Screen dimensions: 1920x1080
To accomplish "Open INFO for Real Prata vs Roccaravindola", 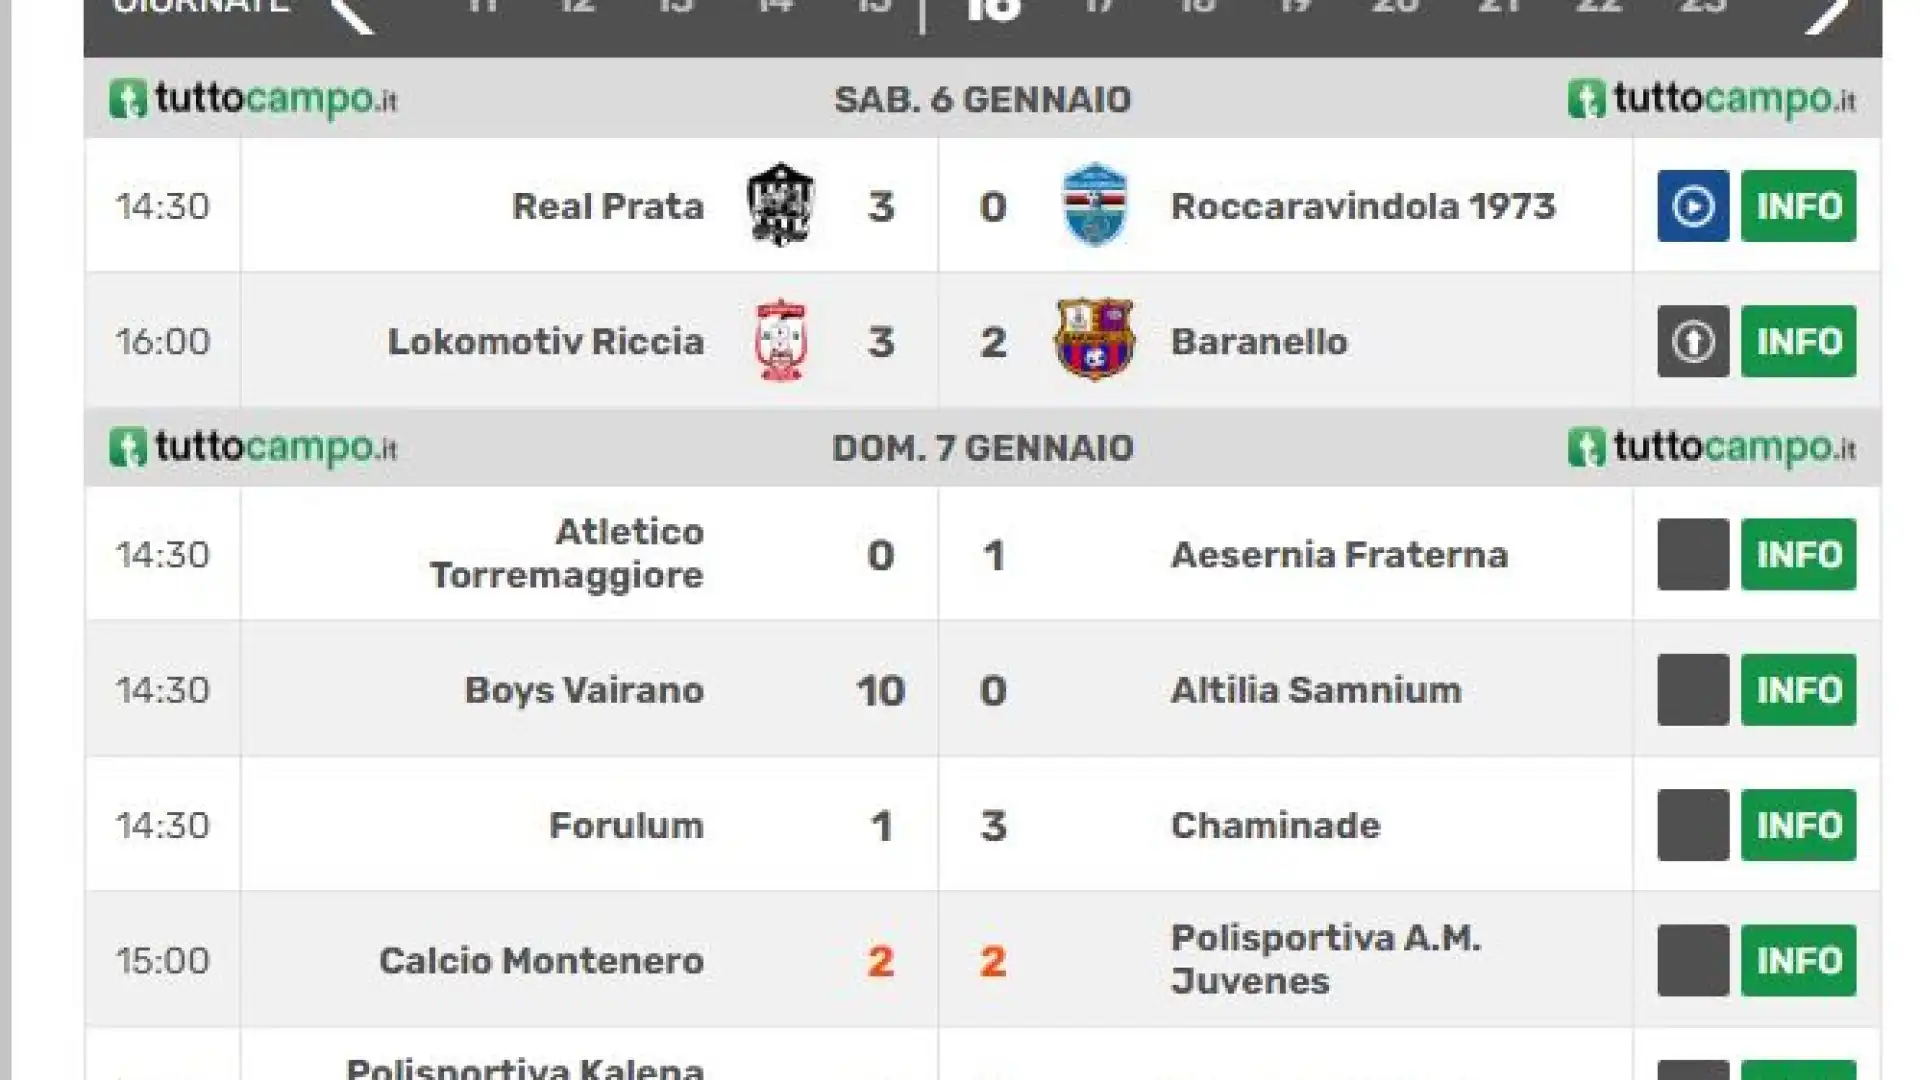I will 1798,206.
